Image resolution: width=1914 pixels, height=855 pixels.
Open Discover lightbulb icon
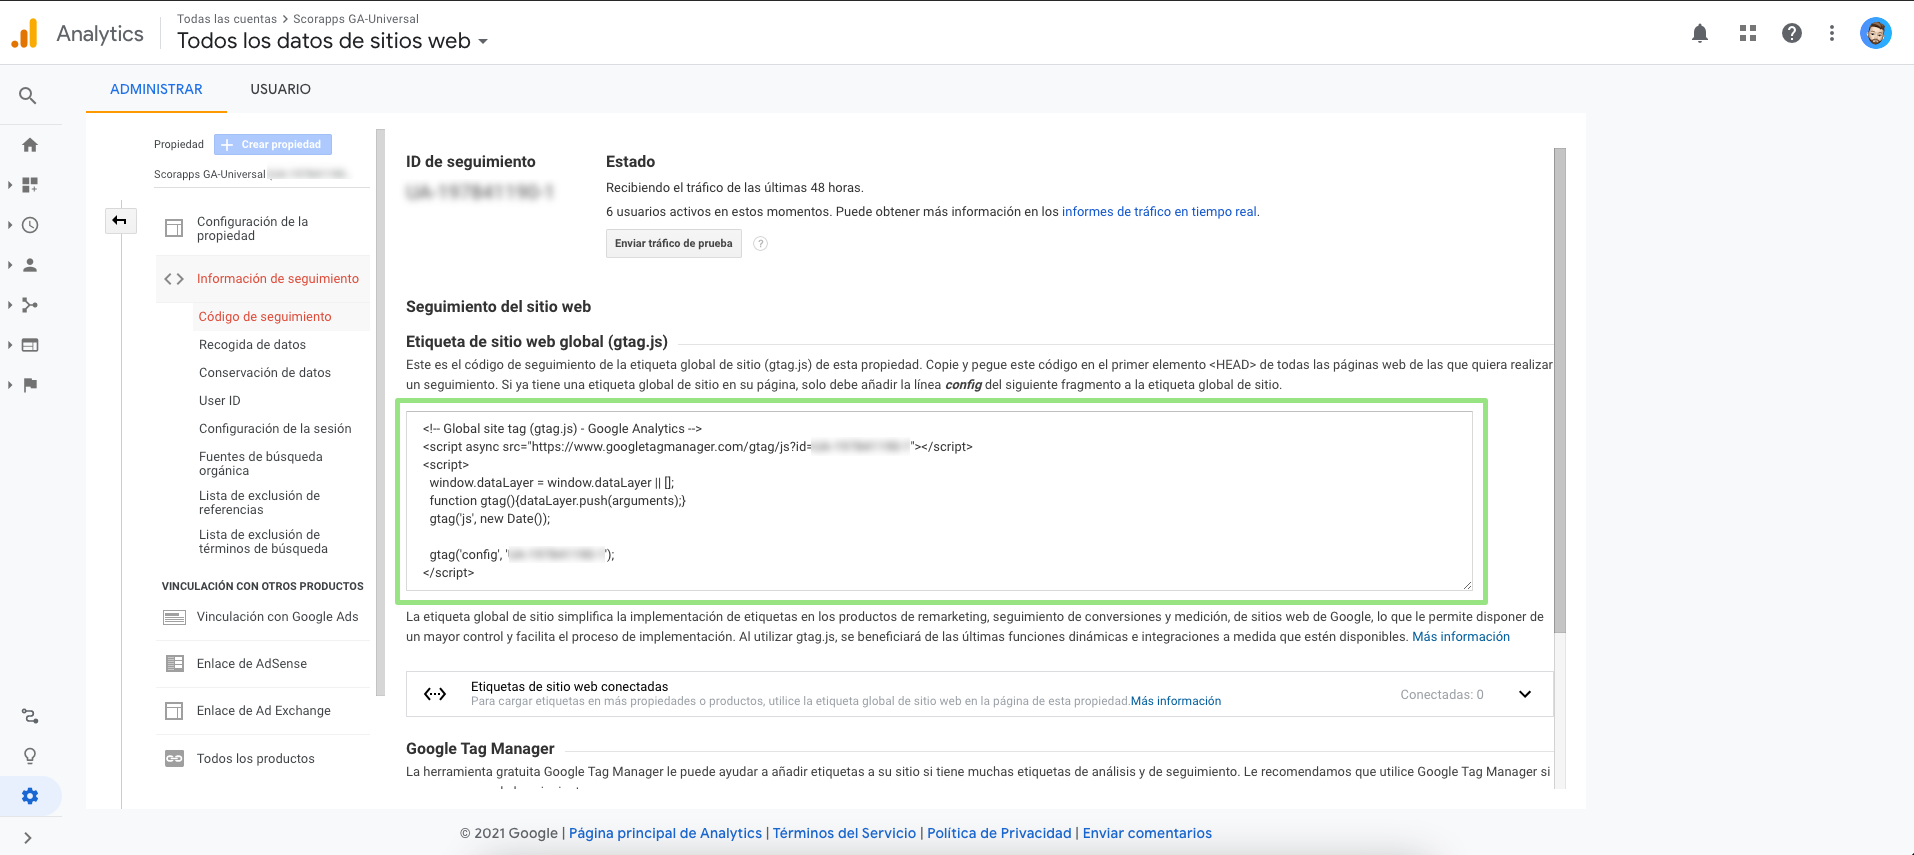[30, 756]
